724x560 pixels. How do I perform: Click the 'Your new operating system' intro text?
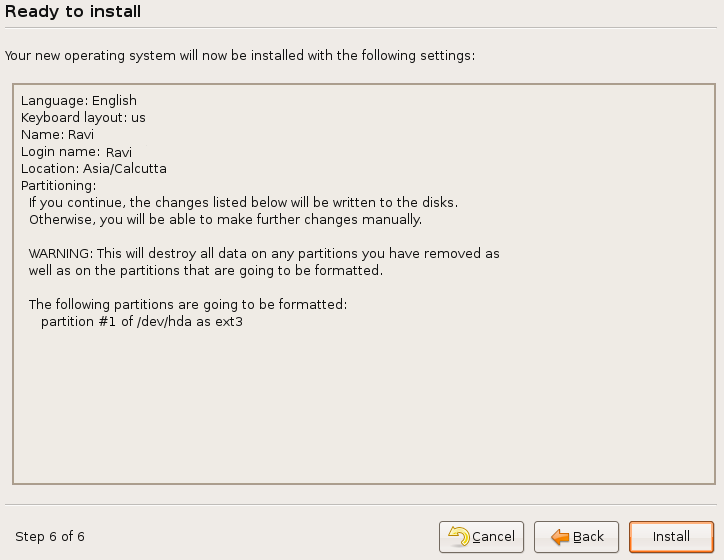[x=240, y=55]
